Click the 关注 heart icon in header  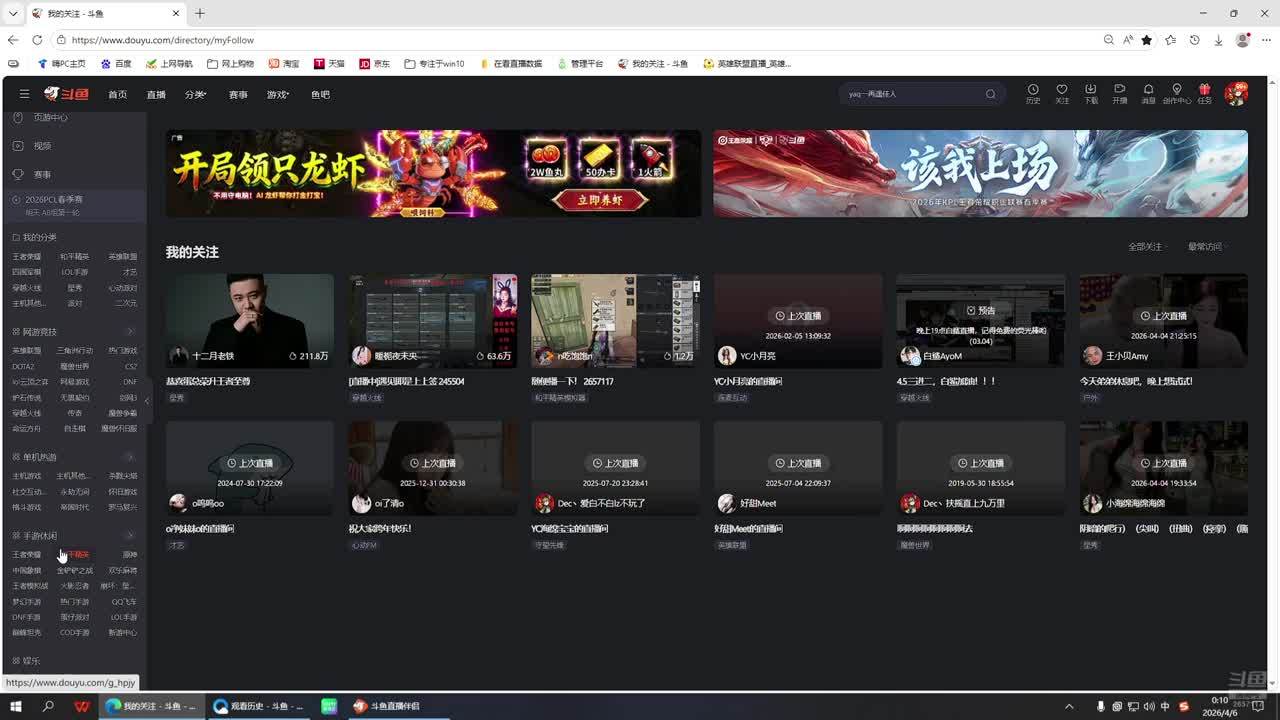[1062, 93]
